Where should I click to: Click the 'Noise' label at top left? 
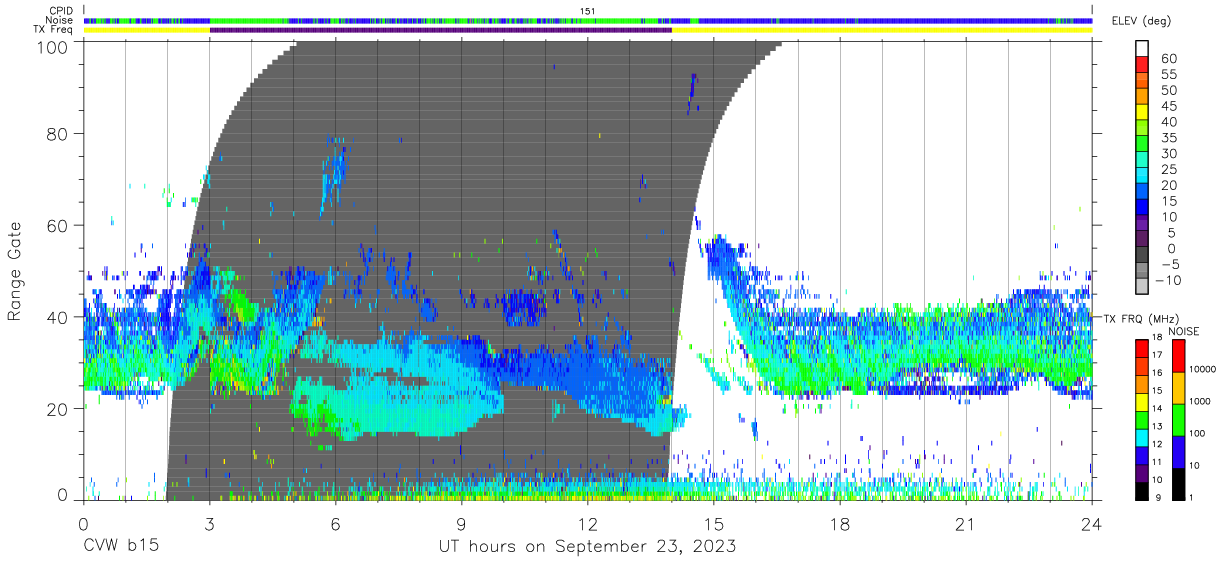[59, 20]
